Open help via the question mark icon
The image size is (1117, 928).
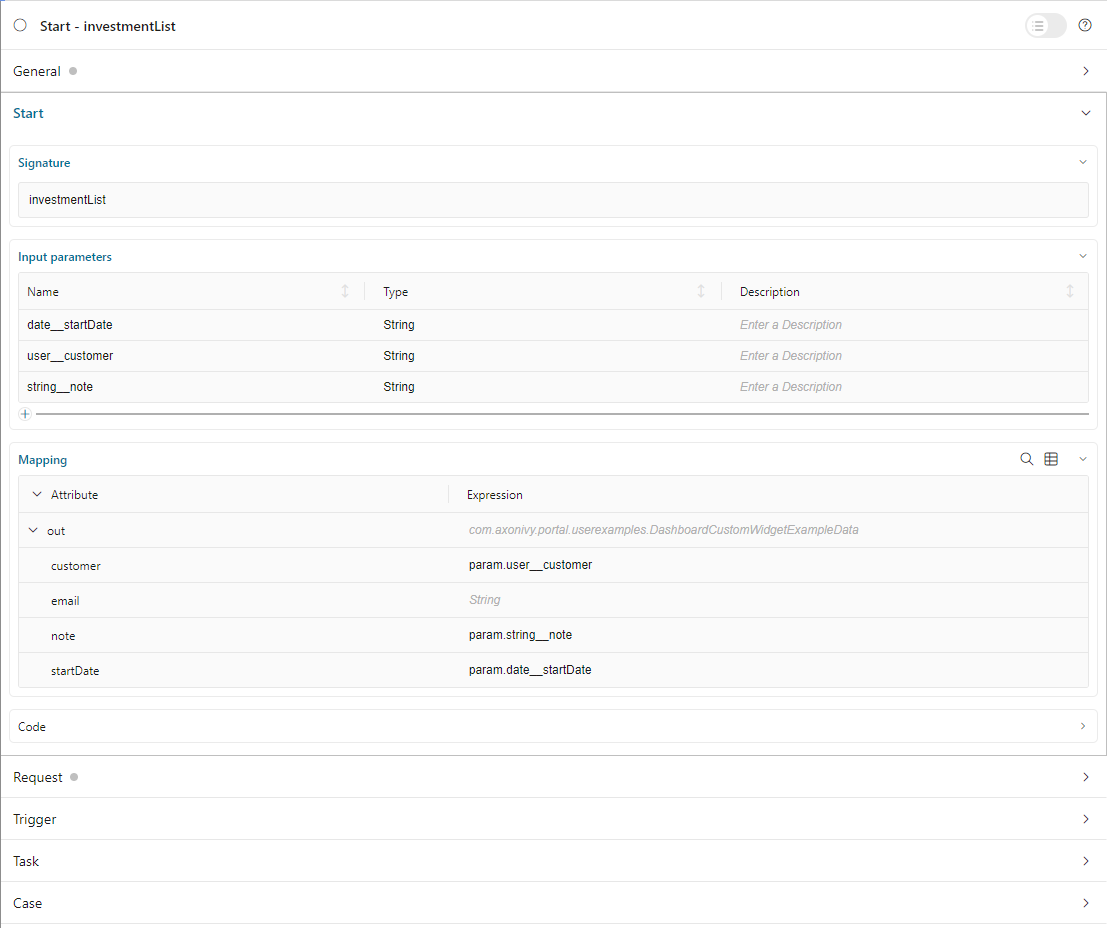point(1085,25)
